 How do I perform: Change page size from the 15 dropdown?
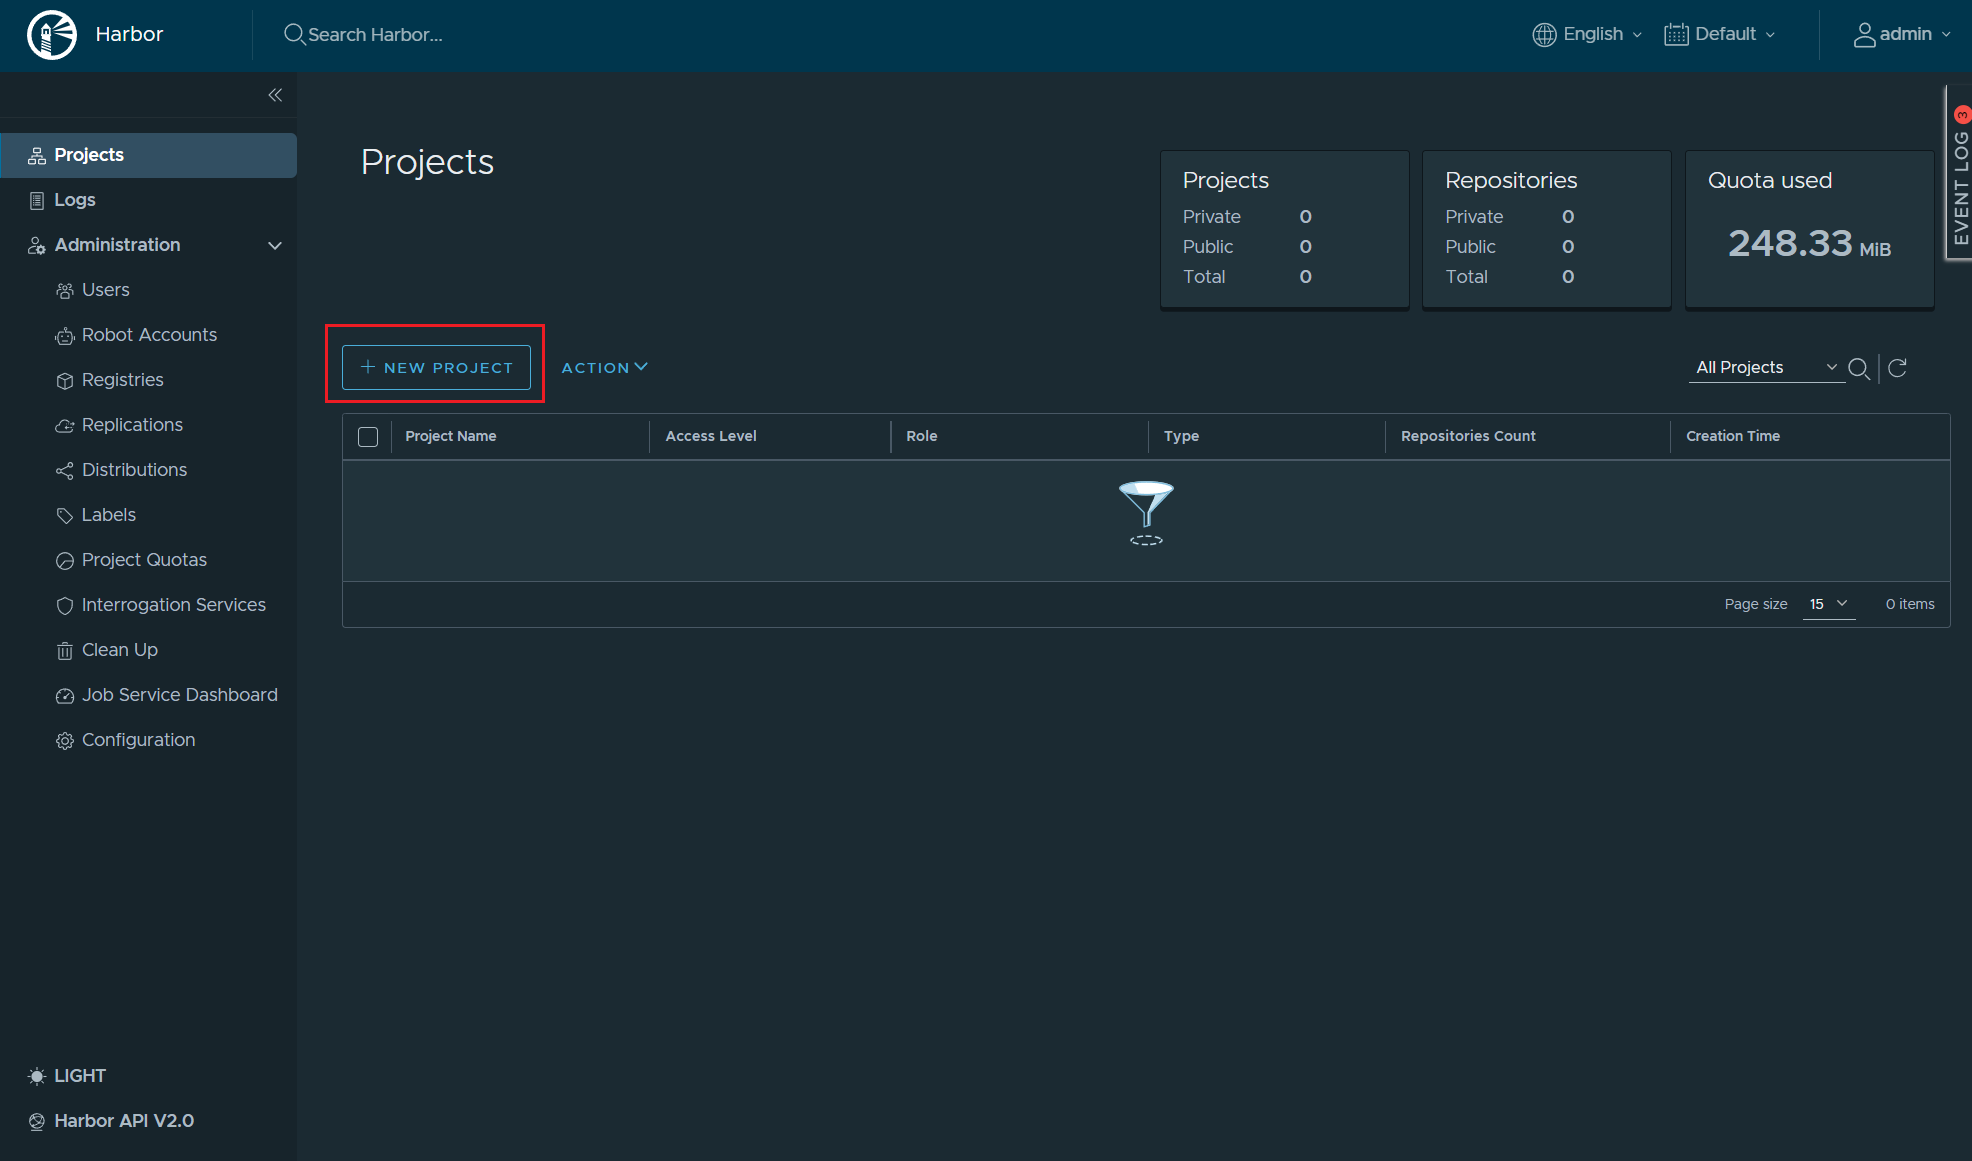point(1828,604)
